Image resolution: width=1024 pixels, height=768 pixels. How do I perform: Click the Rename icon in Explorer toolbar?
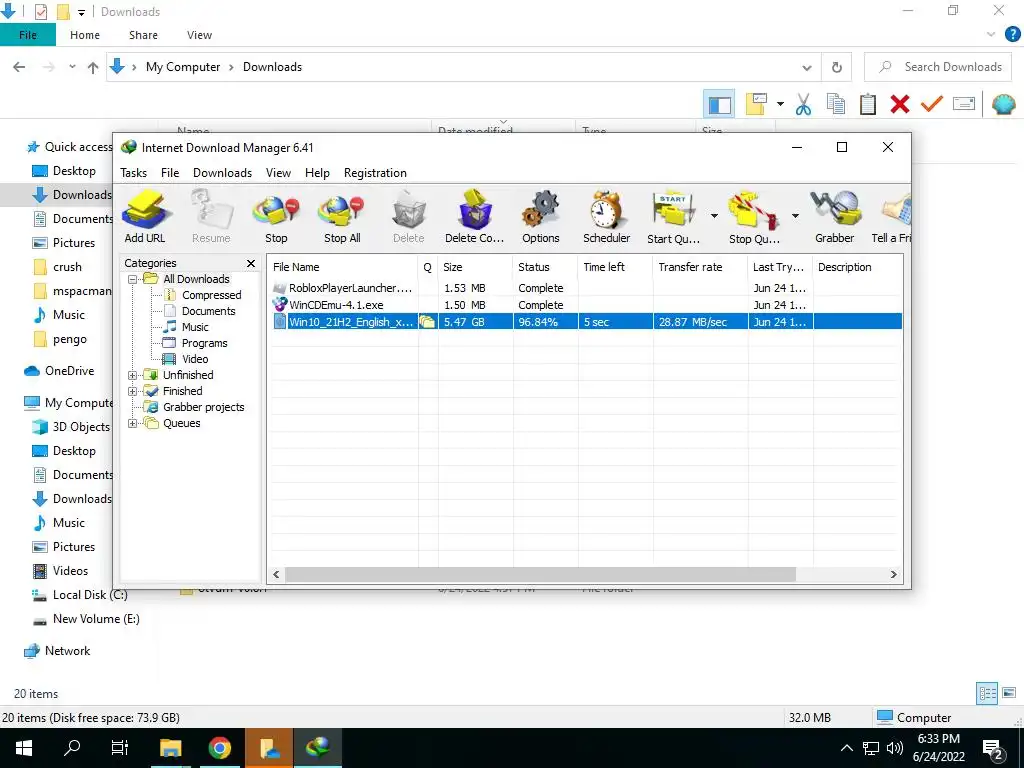[x=963, y=104]
